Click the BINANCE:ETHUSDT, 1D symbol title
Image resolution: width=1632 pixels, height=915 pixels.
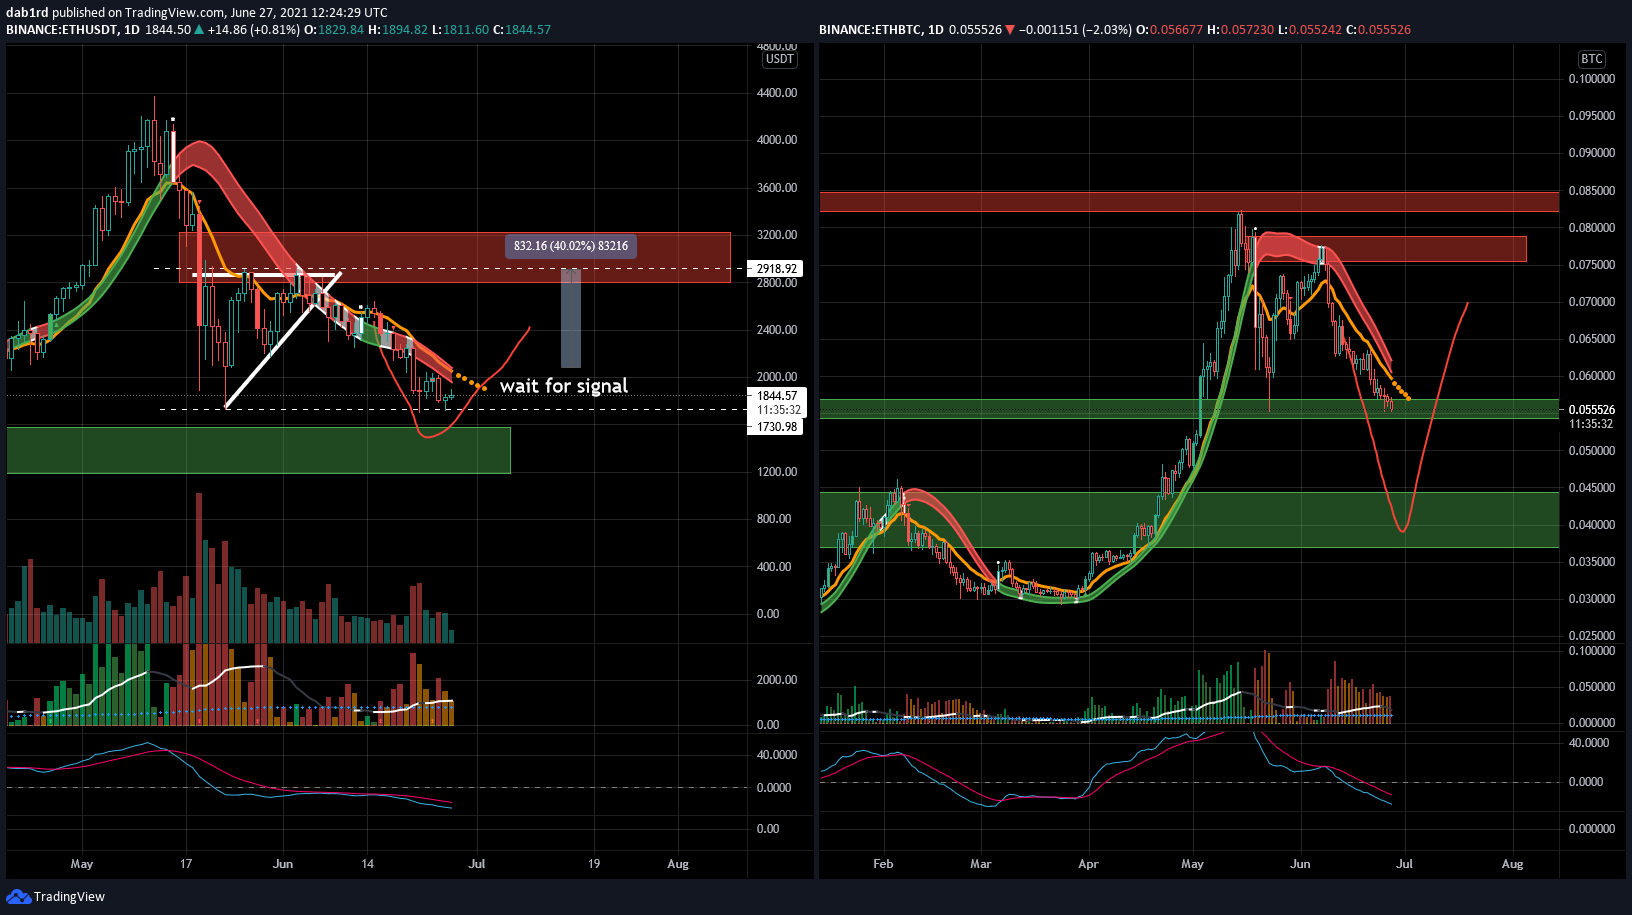(x=73, y=30)
